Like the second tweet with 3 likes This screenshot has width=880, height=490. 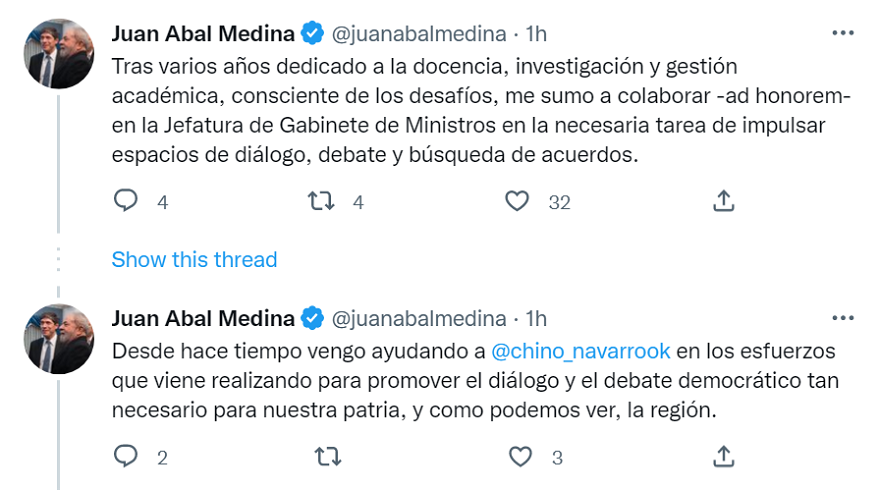520,457
